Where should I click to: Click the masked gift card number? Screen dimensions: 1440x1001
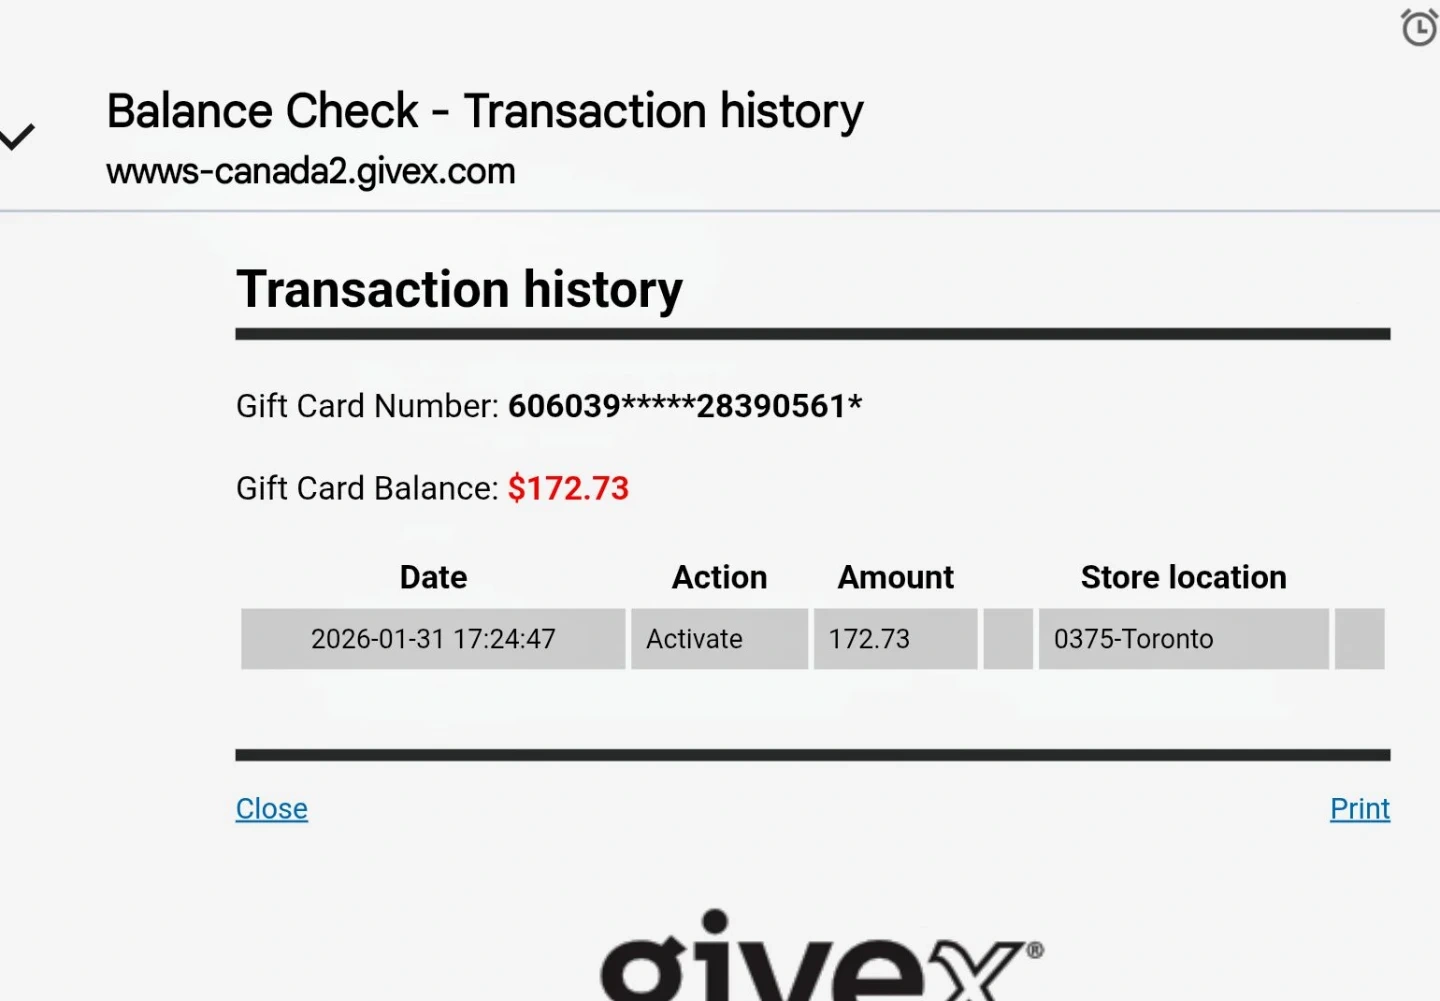pyautogui.click(x=684, y=406)
